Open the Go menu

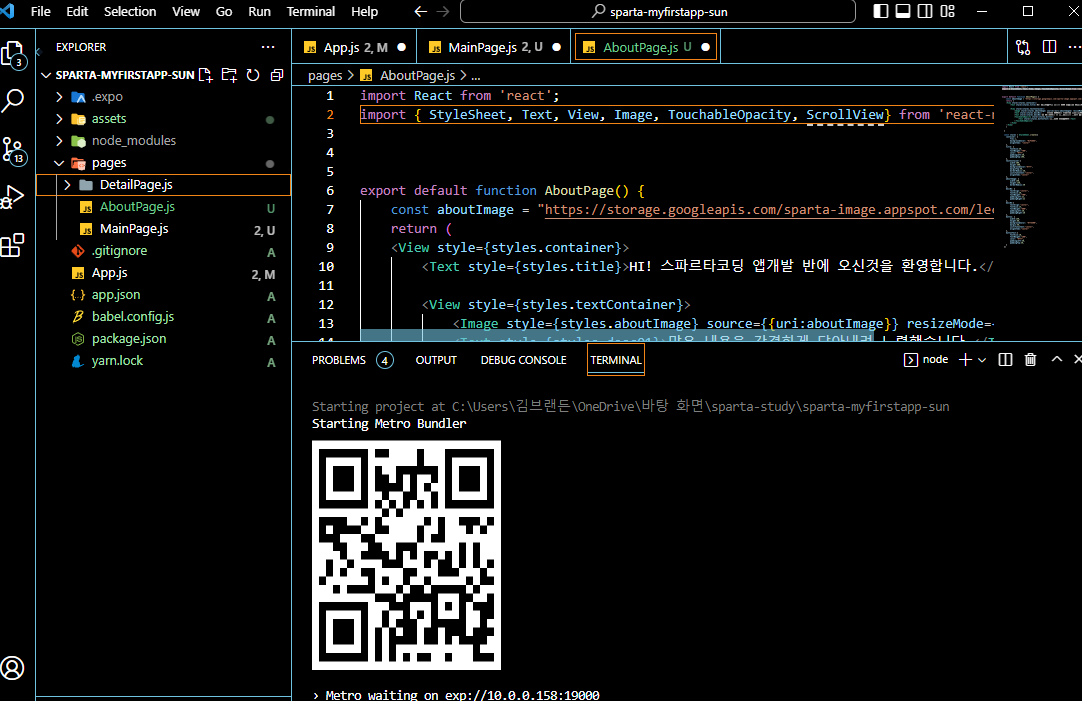224,12
